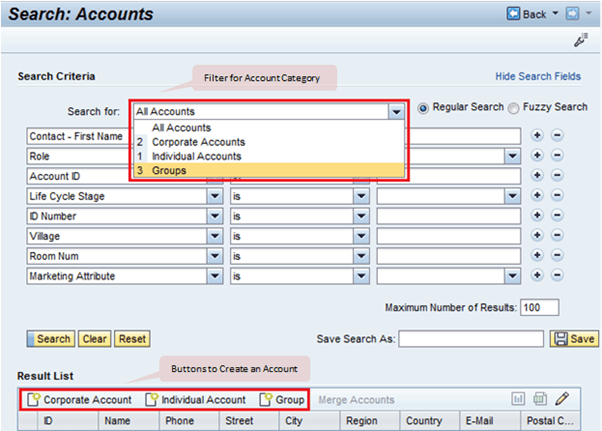Expand the Life Cycle Stage field dropdown
The image size is (602, 431).
(215, 196)
